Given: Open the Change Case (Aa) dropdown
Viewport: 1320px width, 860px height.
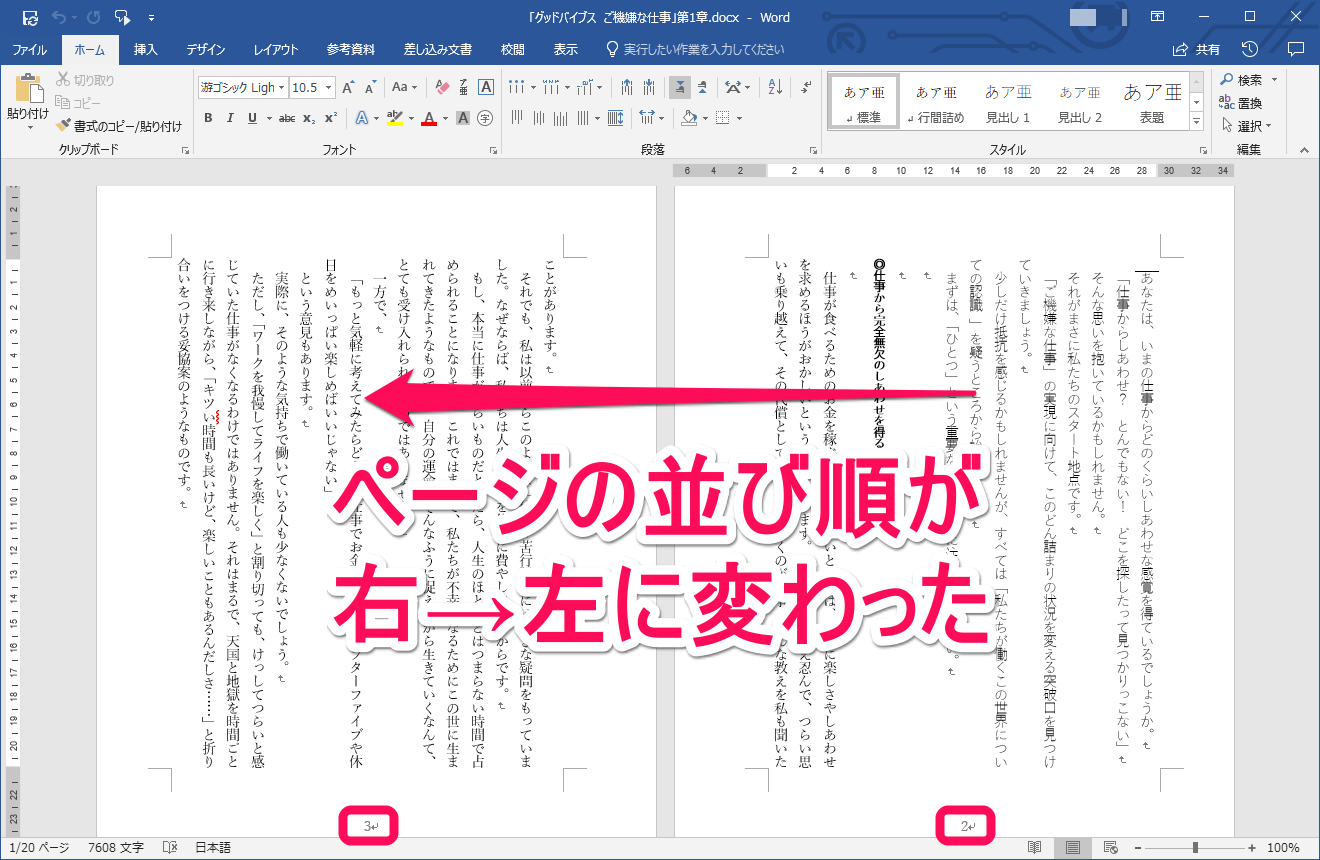Looking at the screenshot, I should (x=405, y=88).
